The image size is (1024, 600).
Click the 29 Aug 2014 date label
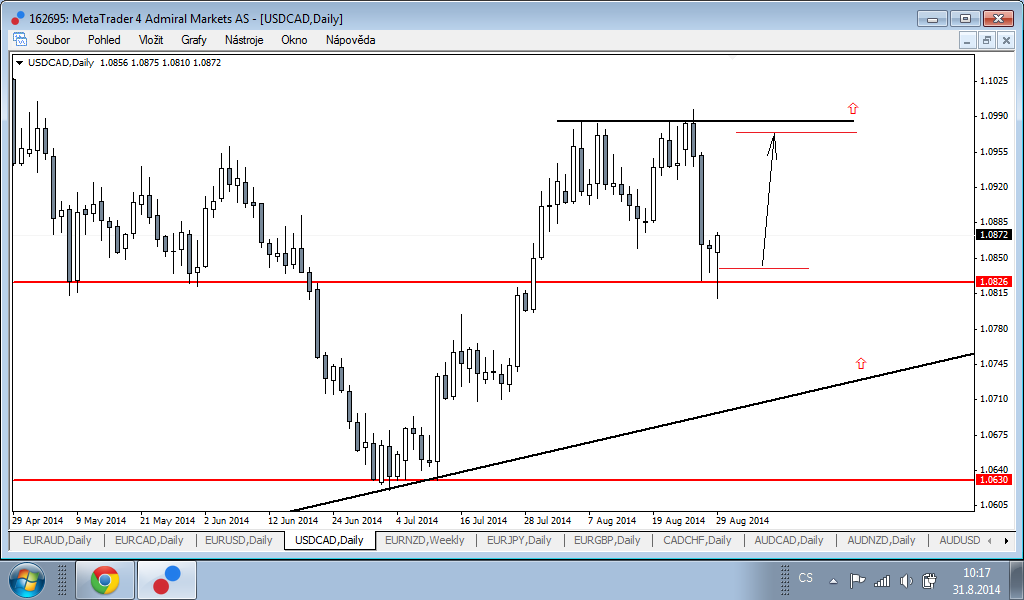[743, 520]
